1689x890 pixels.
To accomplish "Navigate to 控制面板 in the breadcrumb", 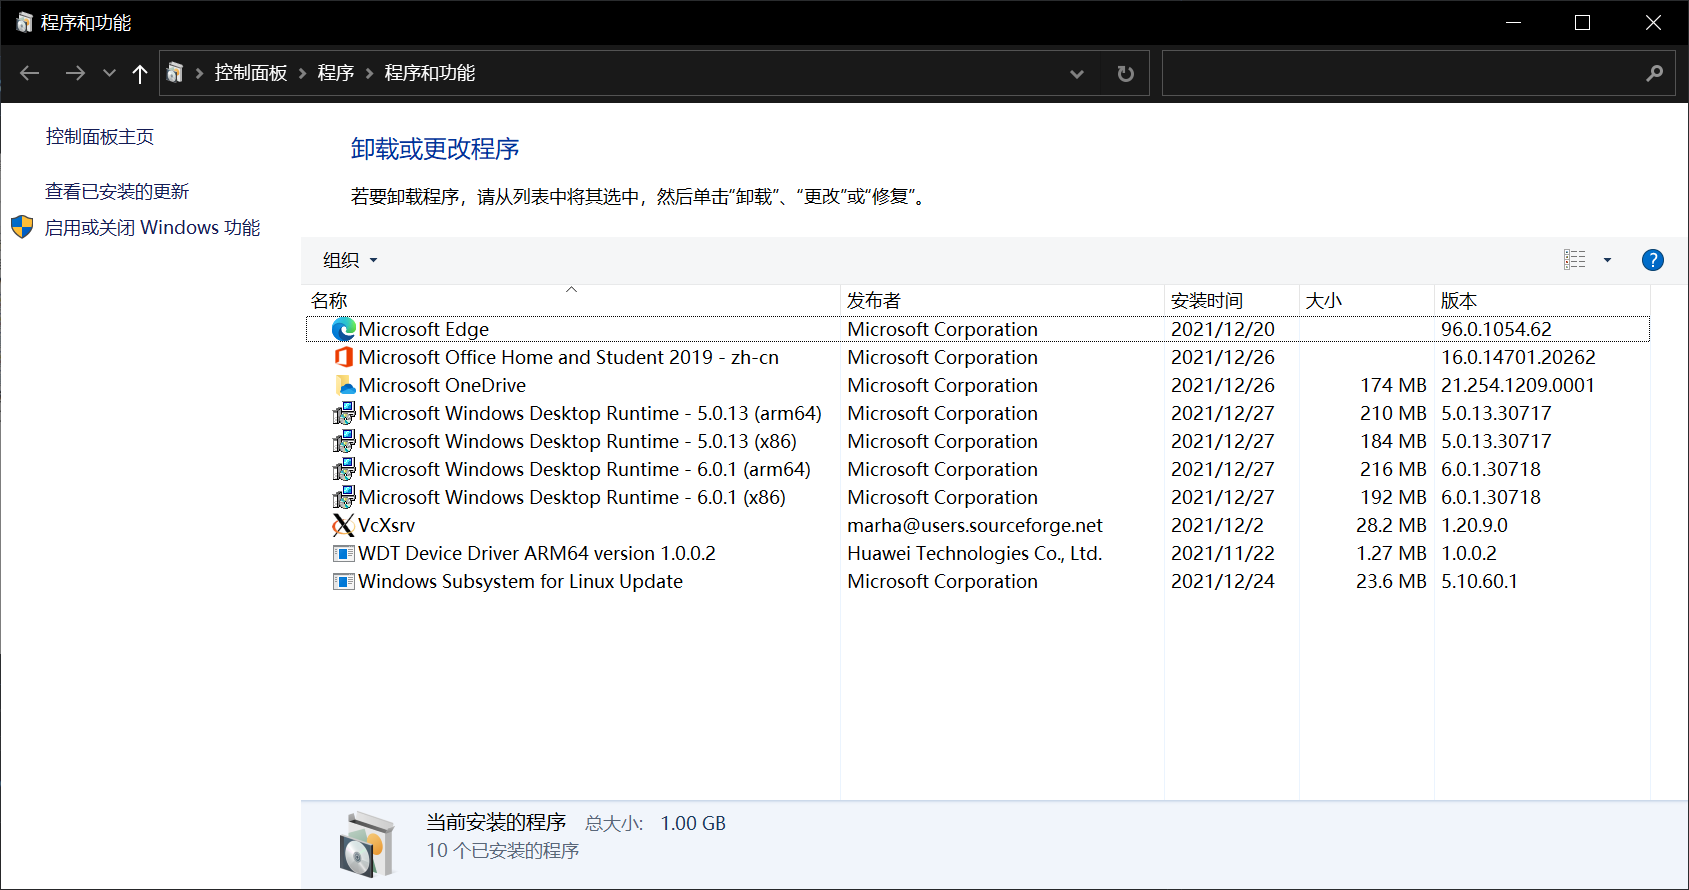I will pos(251,73).
